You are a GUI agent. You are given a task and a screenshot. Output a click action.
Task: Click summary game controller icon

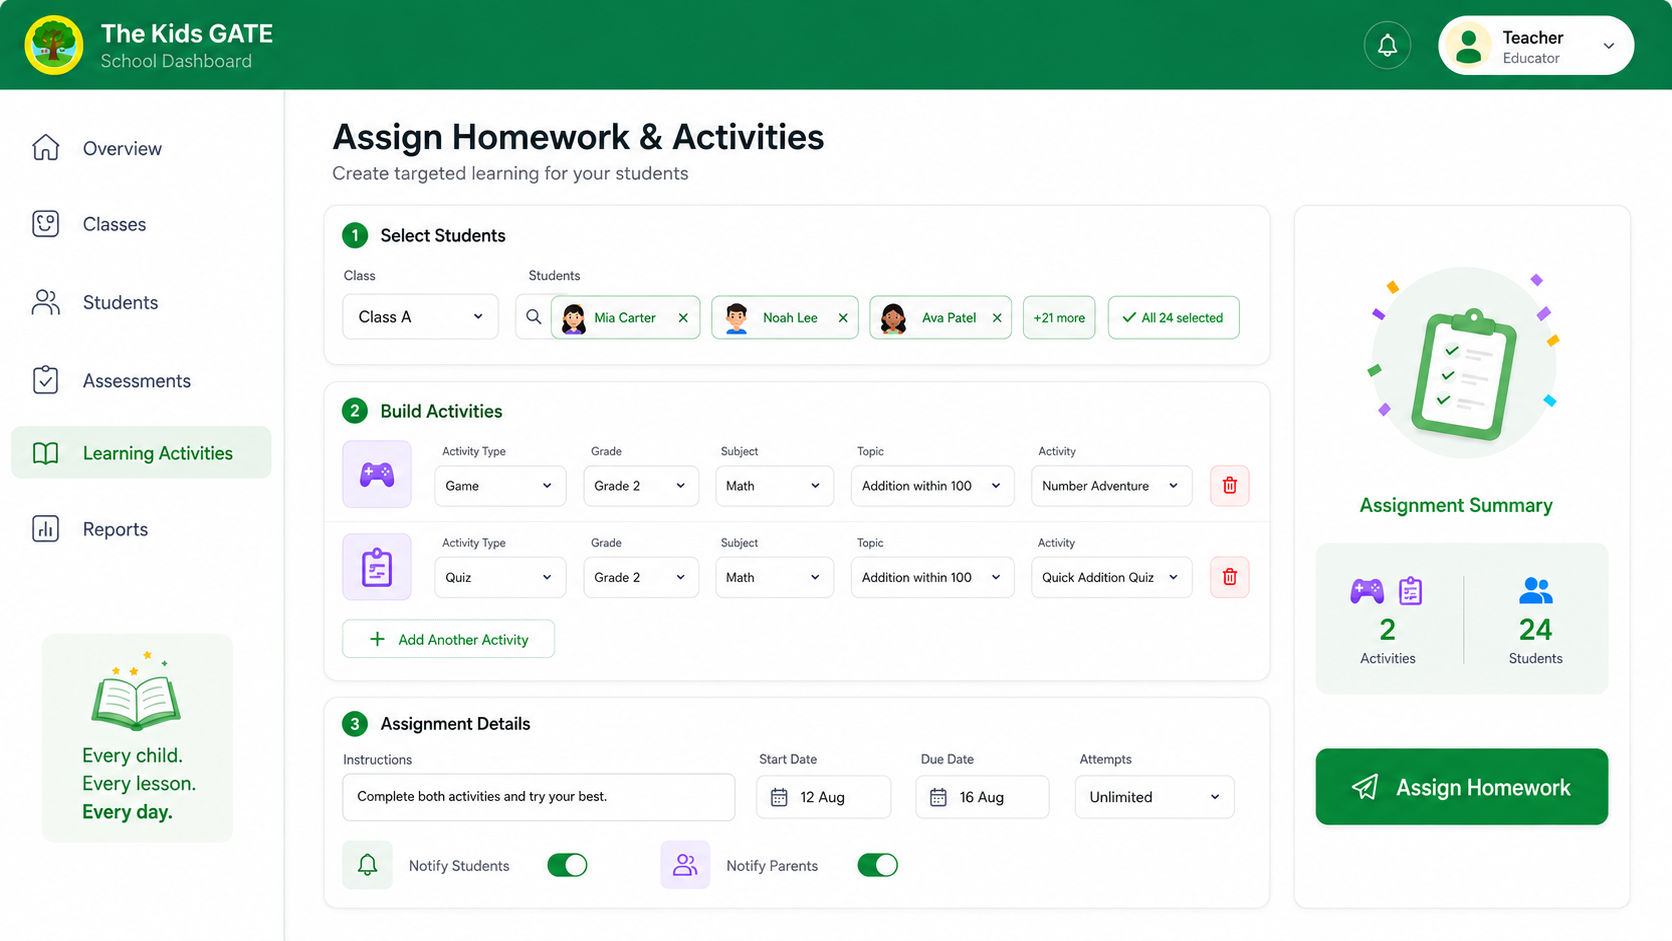(1367, 591)
